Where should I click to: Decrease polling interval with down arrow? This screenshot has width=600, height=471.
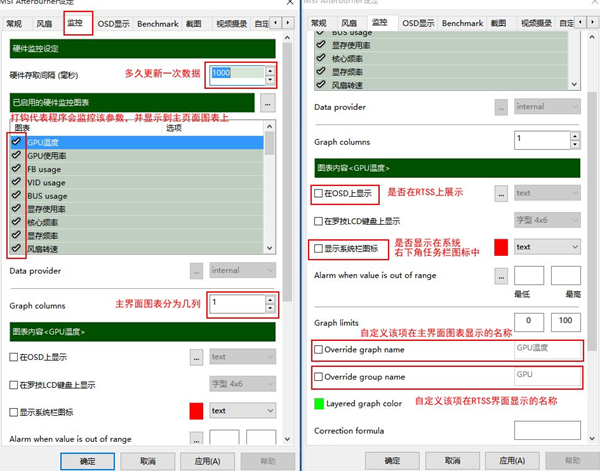tap(270, 80)
